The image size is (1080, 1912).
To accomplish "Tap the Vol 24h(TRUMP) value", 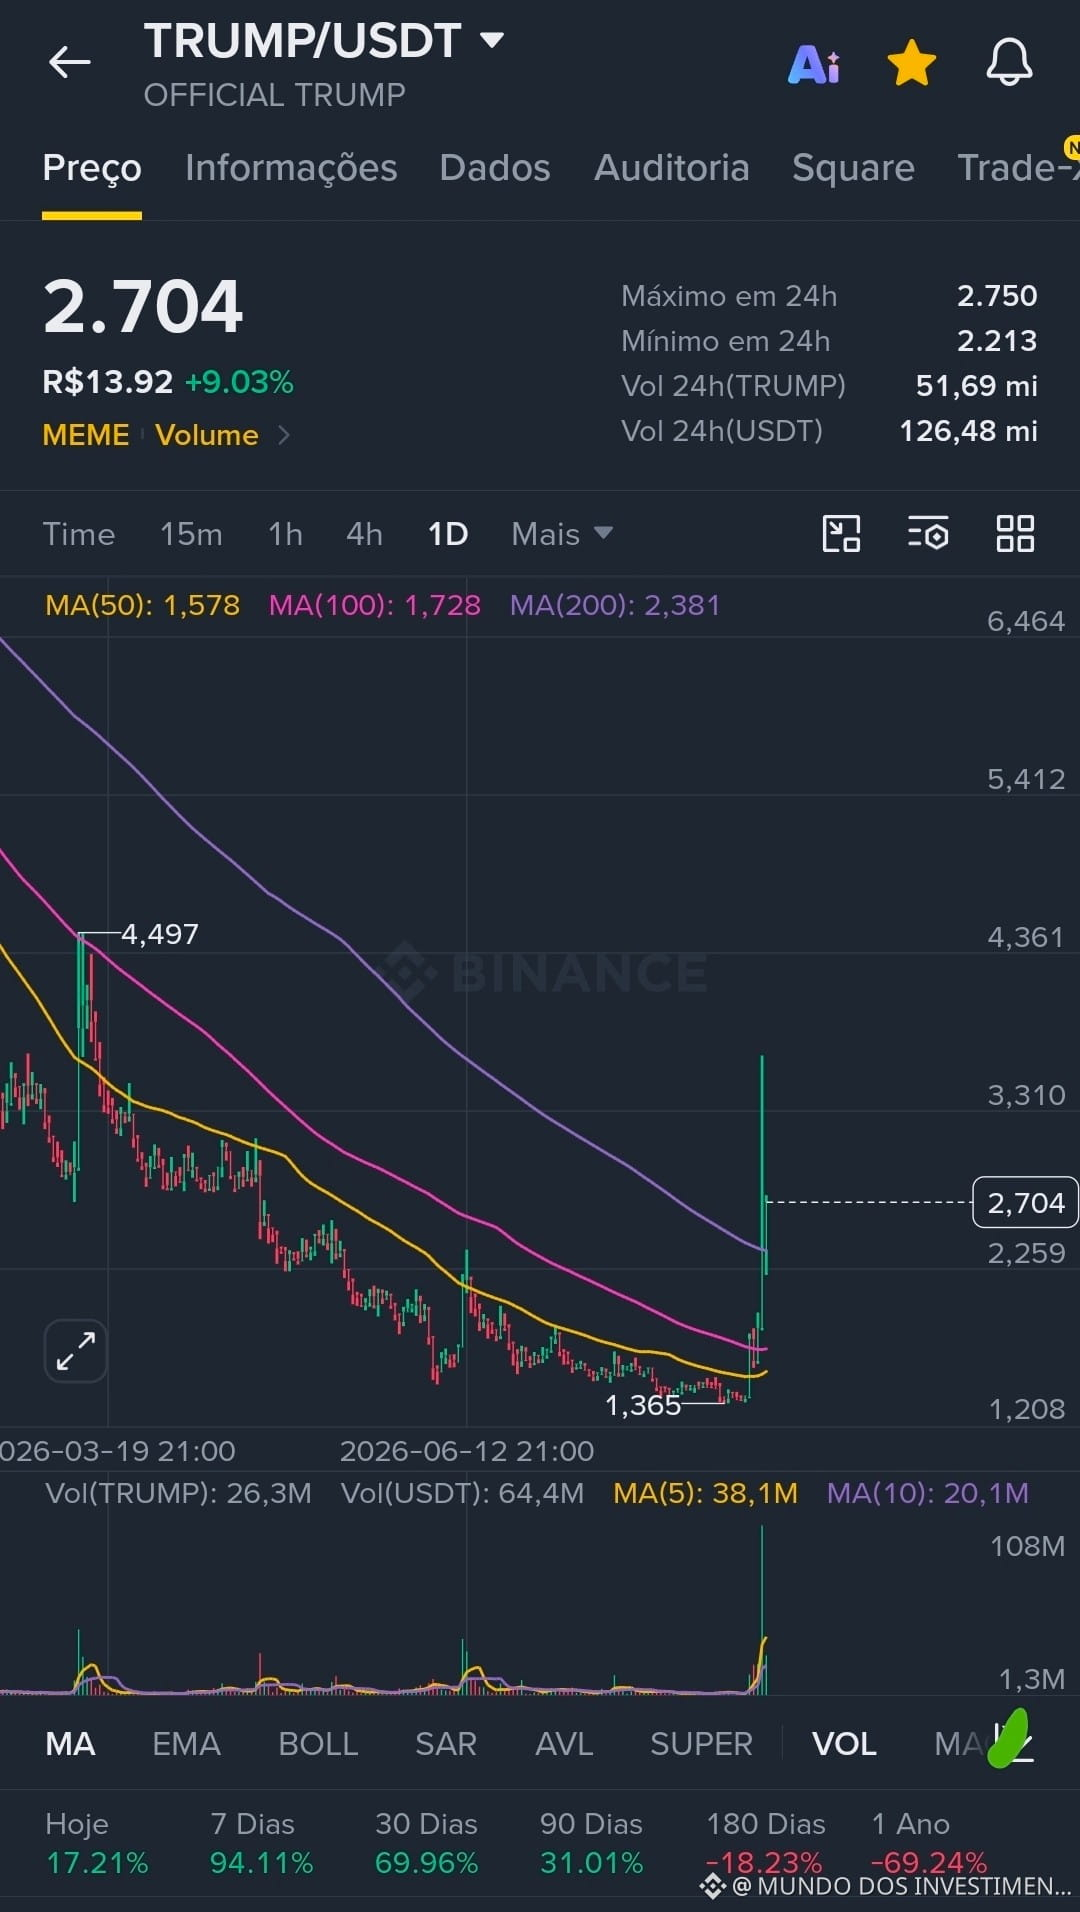I will click(x=977, y=386).
